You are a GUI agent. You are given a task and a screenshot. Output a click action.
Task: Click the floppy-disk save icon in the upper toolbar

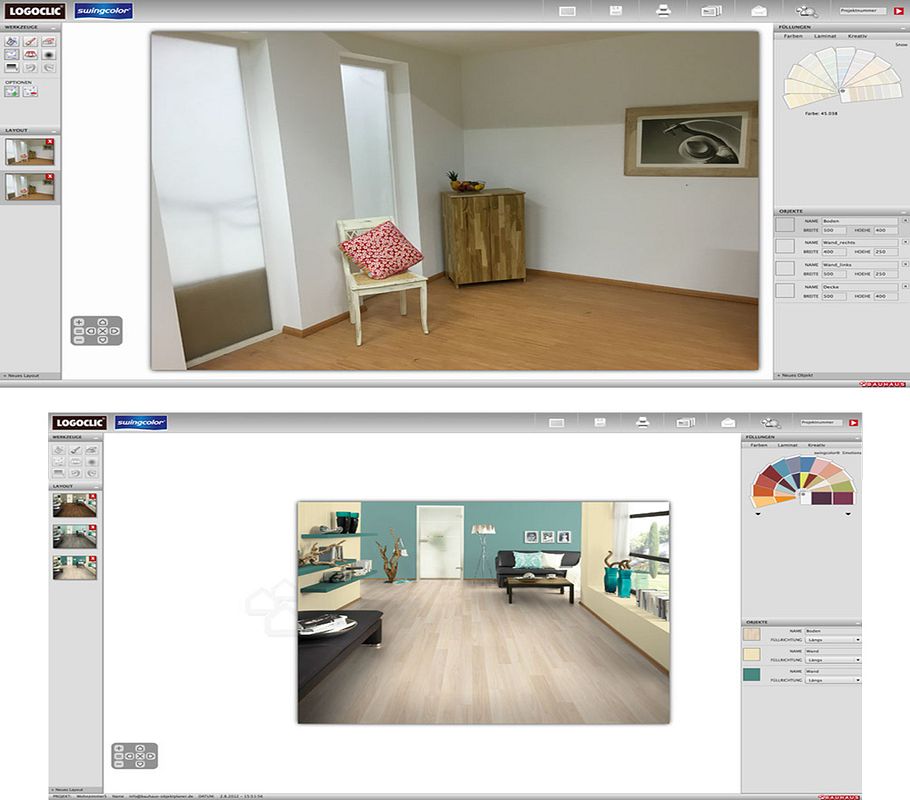(x=616, y=11)
